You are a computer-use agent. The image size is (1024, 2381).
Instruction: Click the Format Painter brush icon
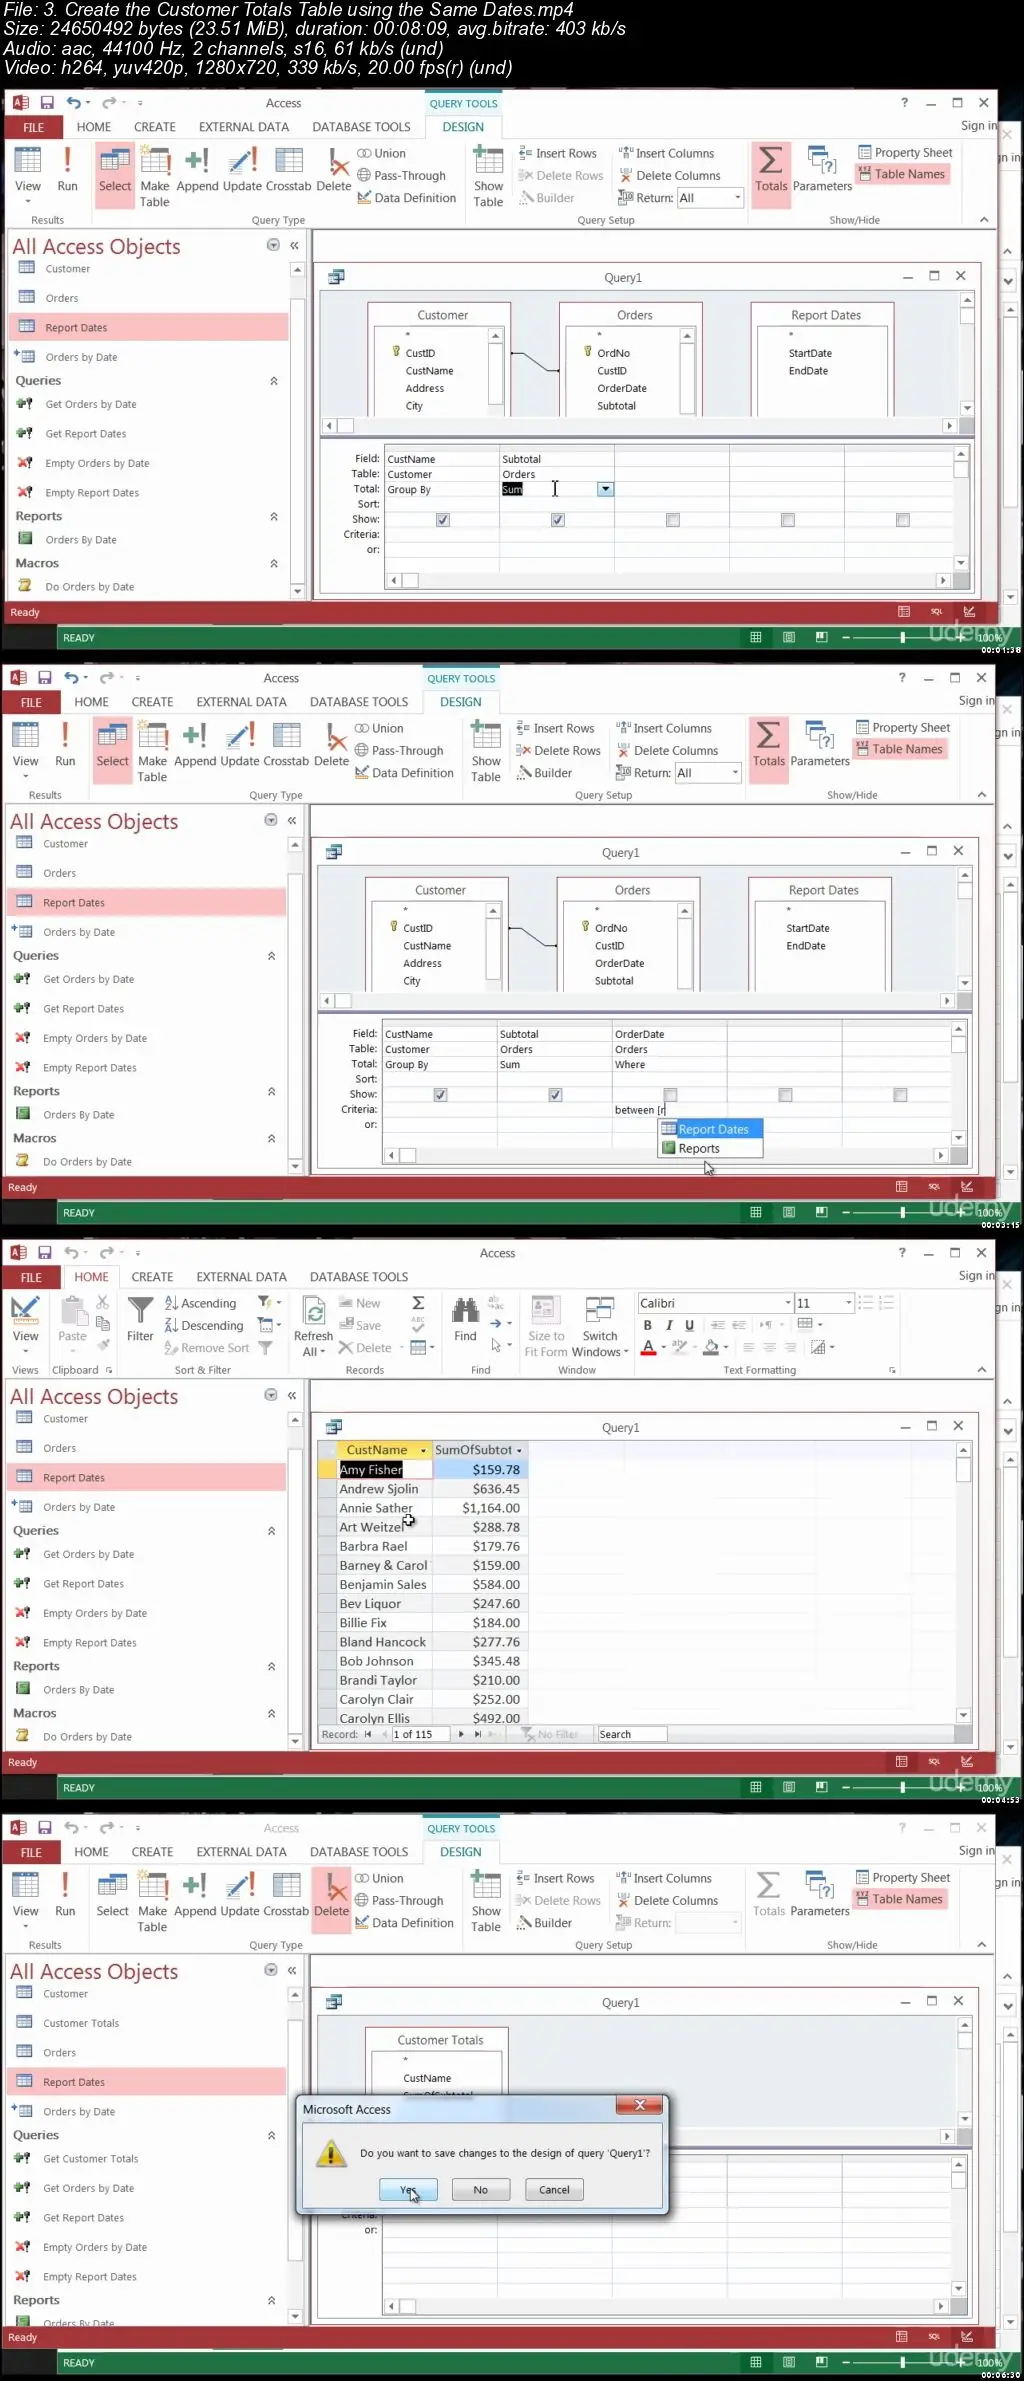102,1346
